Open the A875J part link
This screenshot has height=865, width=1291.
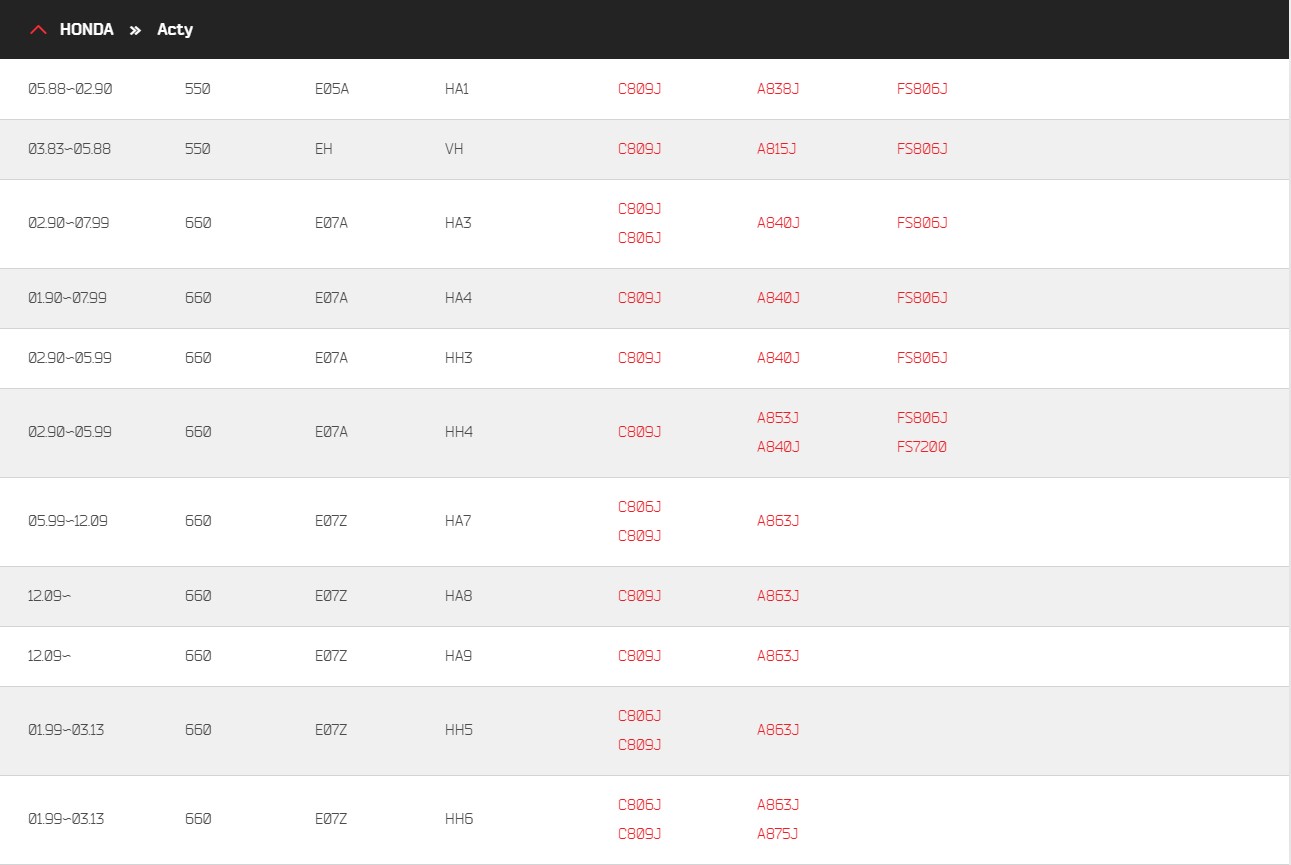tap(778, 834)
